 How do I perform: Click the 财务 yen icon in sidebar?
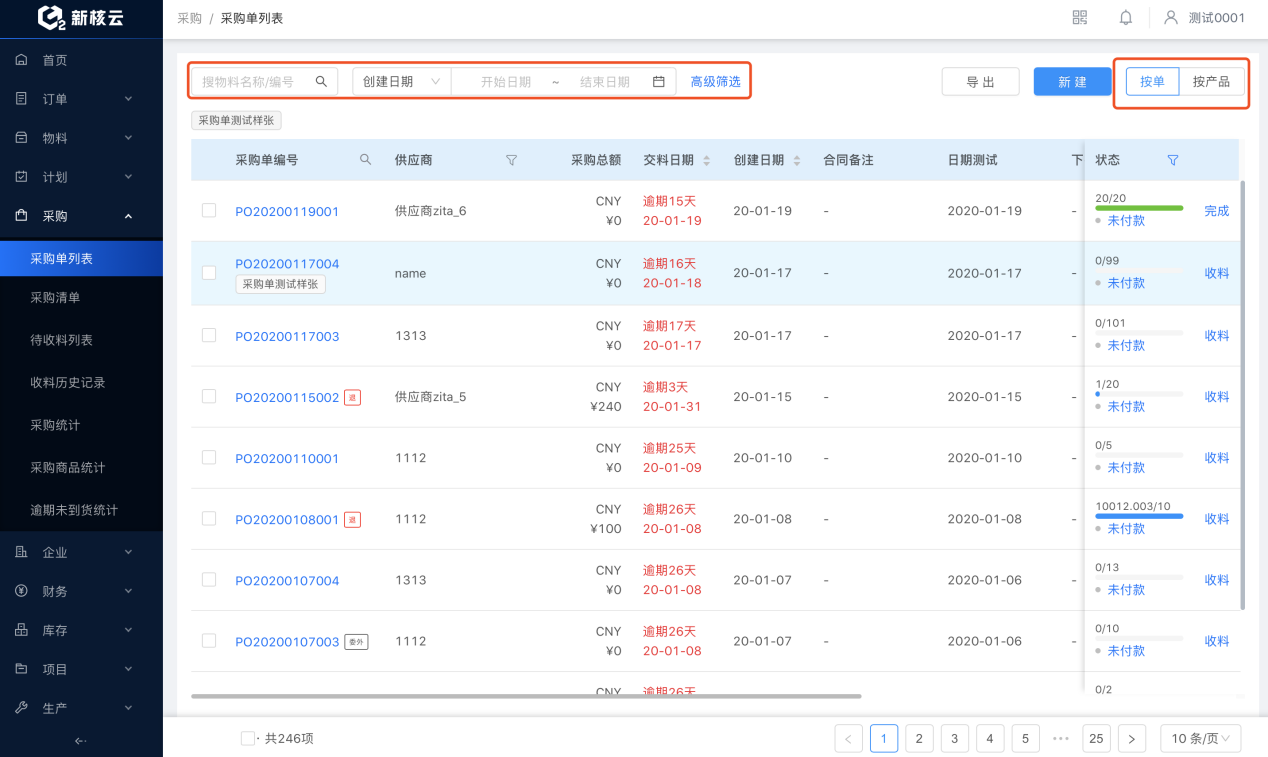tap(22, 591)
